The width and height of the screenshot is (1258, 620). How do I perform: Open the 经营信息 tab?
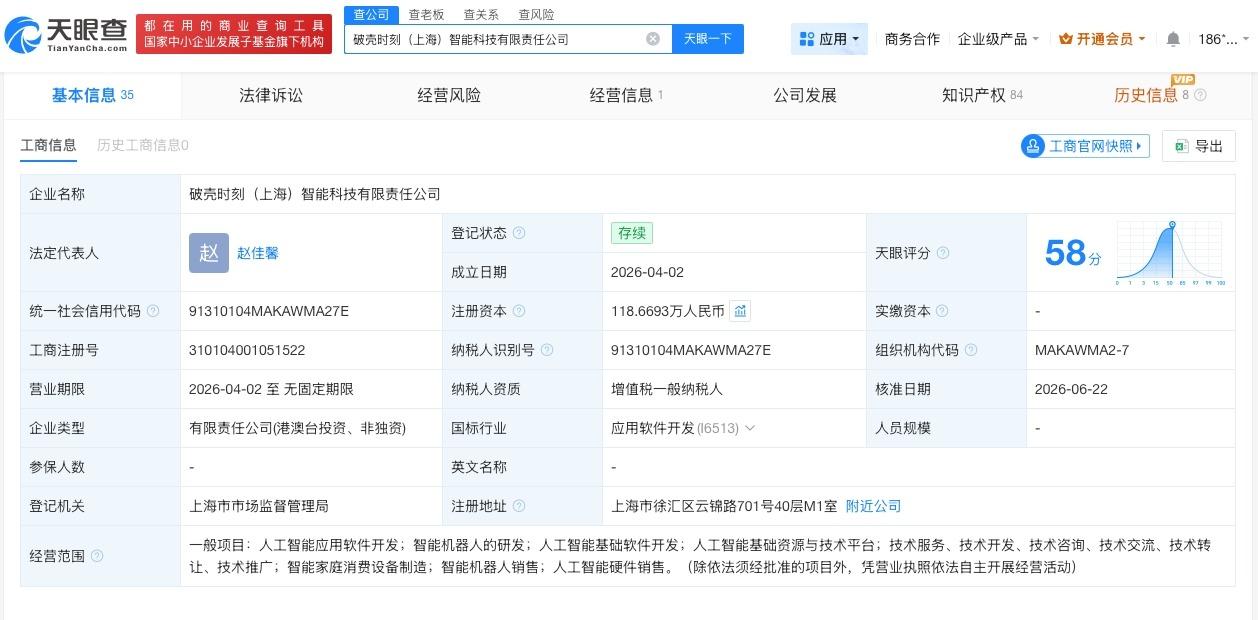626,95
